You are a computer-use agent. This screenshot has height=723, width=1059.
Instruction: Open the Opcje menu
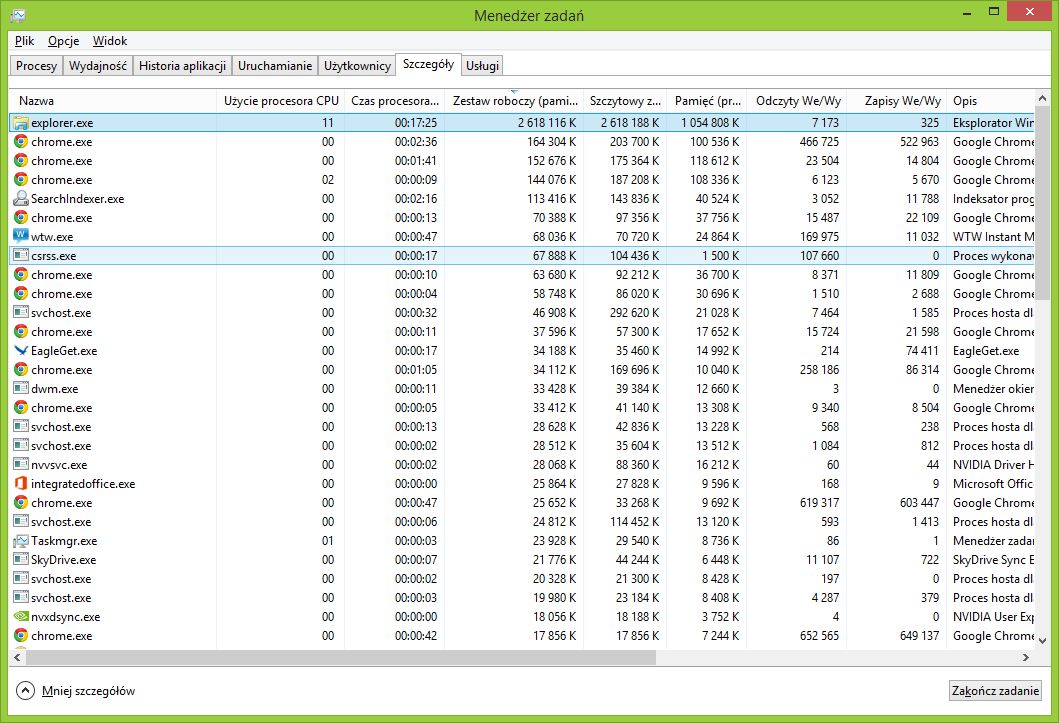[x=63, y=41]
